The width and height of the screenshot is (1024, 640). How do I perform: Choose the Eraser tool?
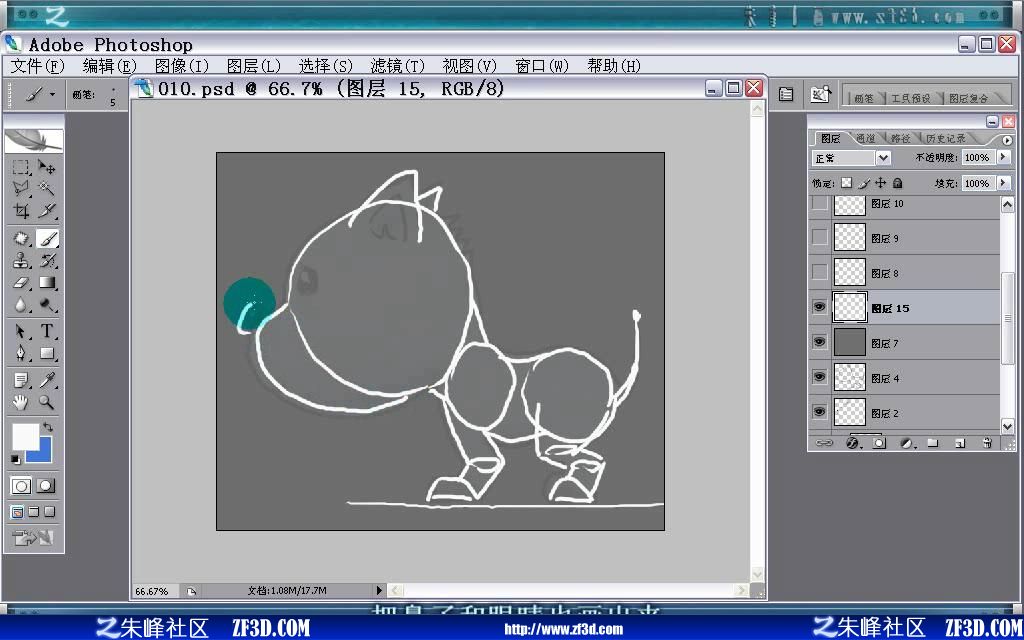[21, 283]
